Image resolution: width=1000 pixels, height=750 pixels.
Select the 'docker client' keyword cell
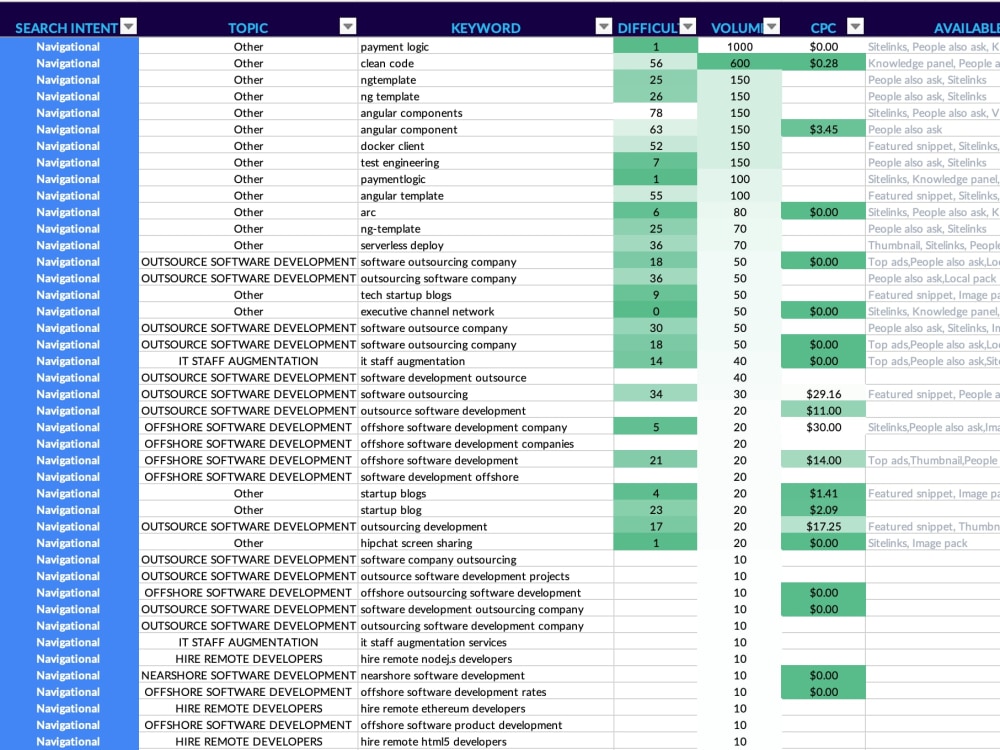485,146
